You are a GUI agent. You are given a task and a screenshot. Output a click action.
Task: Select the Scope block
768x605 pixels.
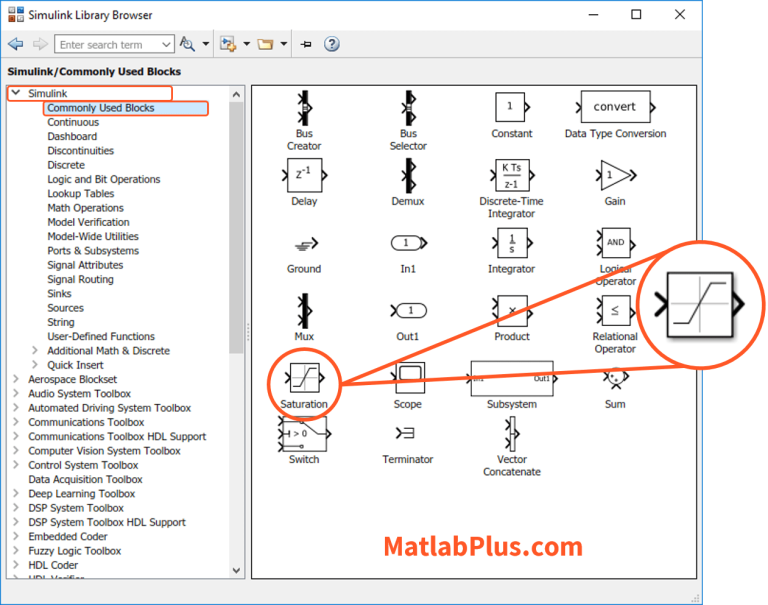[x=408, y=379]
